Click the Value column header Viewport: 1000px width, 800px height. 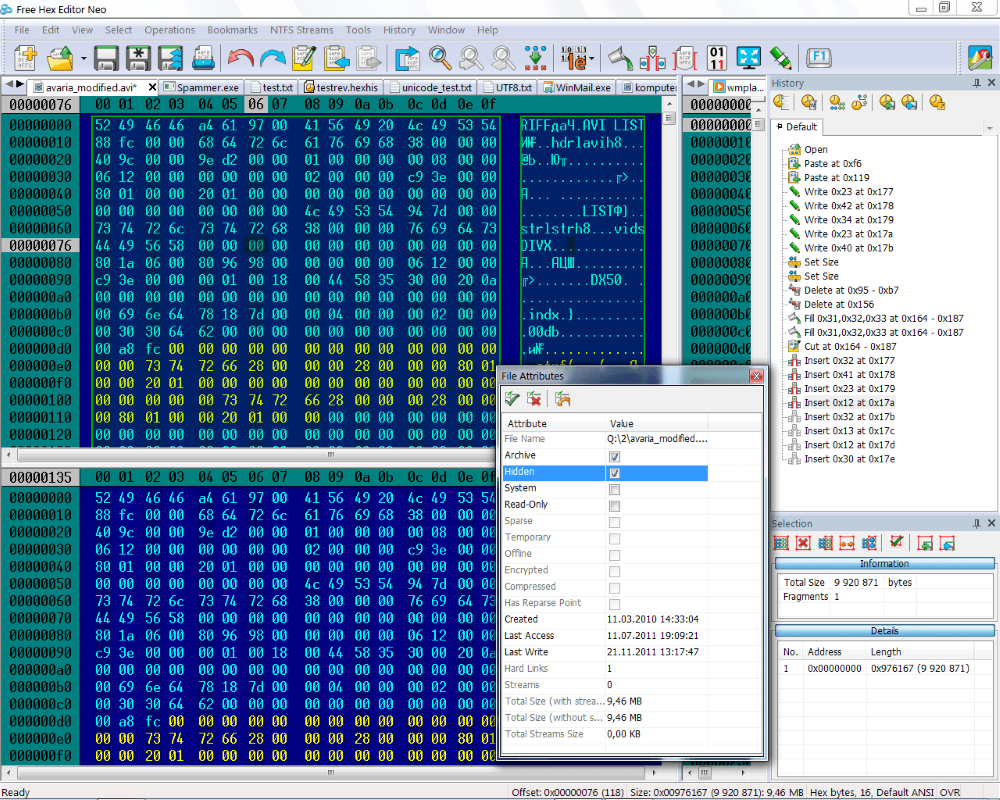[x=656, y=424]
